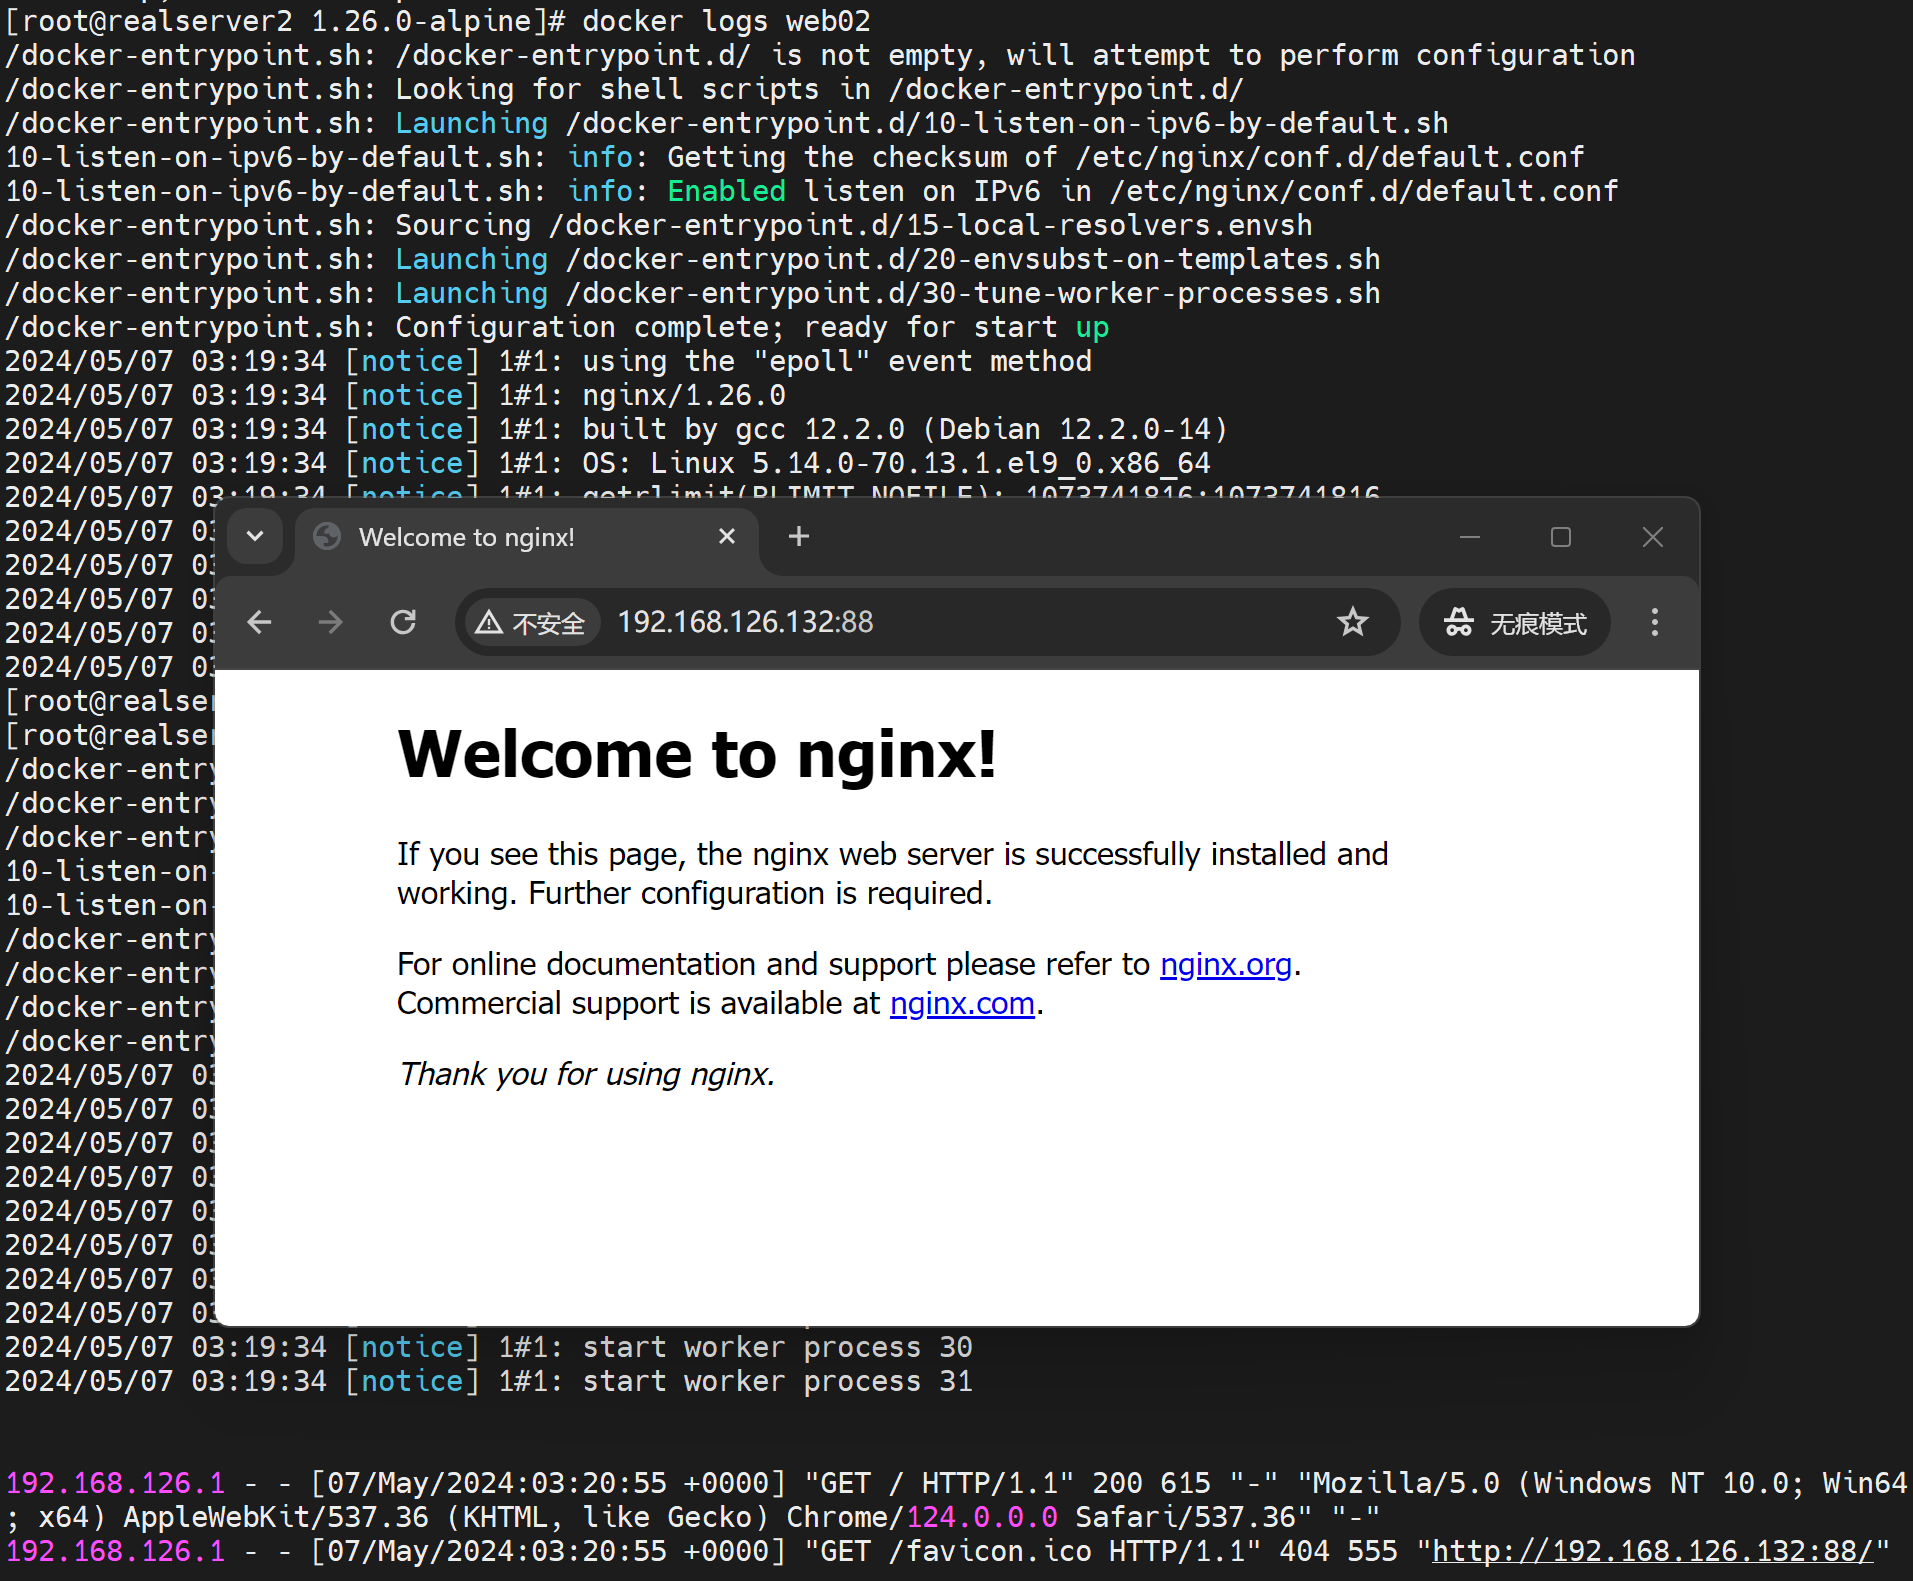Open a new tab with the plus button
The height and width of the screenshot is (1581, 1913).
click(x=798, y=537)
